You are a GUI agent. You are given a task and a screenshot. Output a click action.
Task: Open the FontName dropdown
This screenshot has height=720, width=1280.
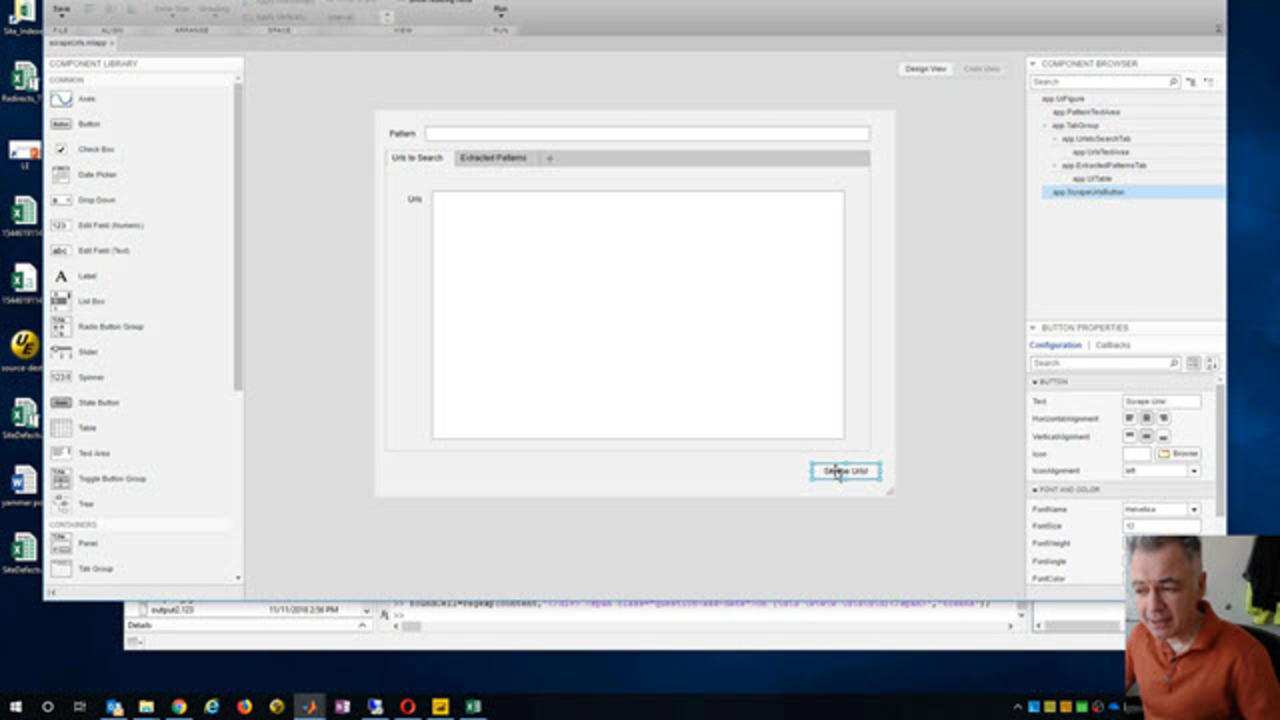1193,509
